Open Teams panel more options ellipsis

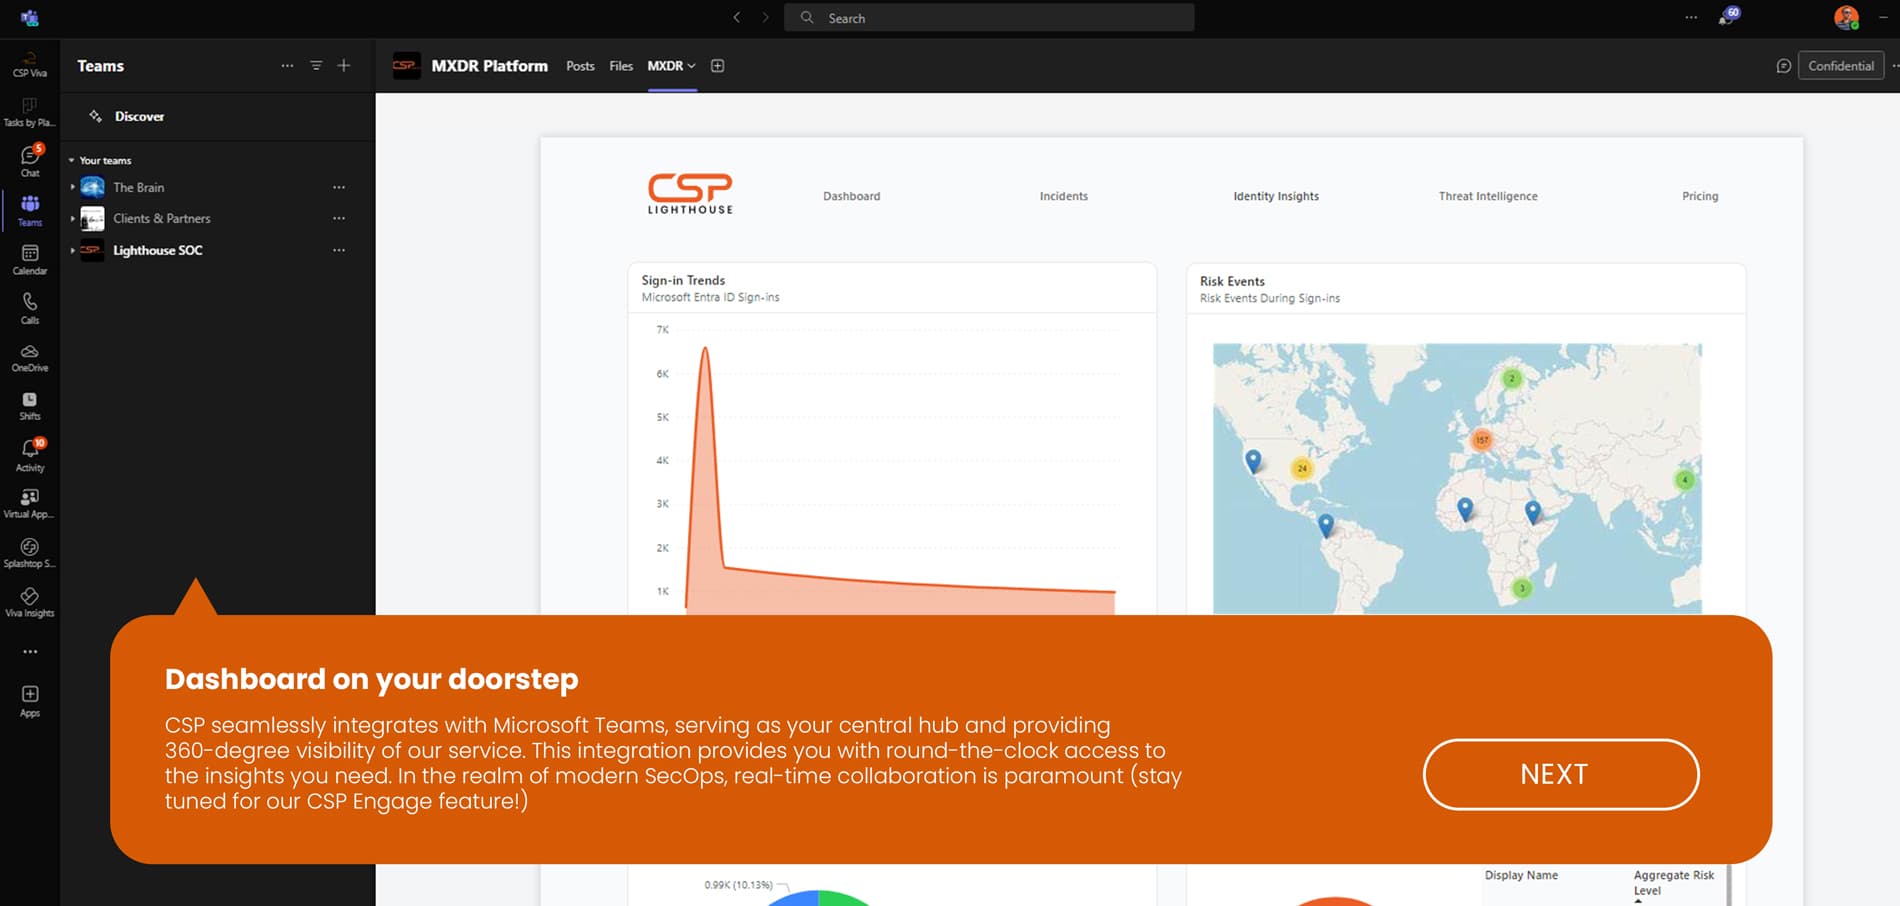tap(287, 66)
